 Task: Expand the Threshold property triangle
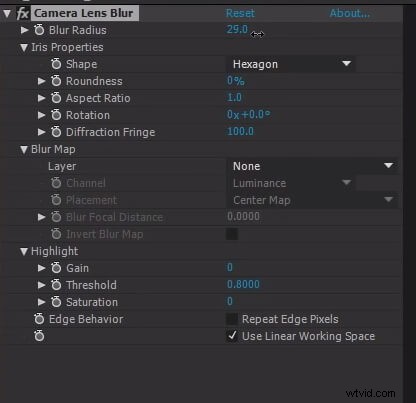click(x=41, y=285)
